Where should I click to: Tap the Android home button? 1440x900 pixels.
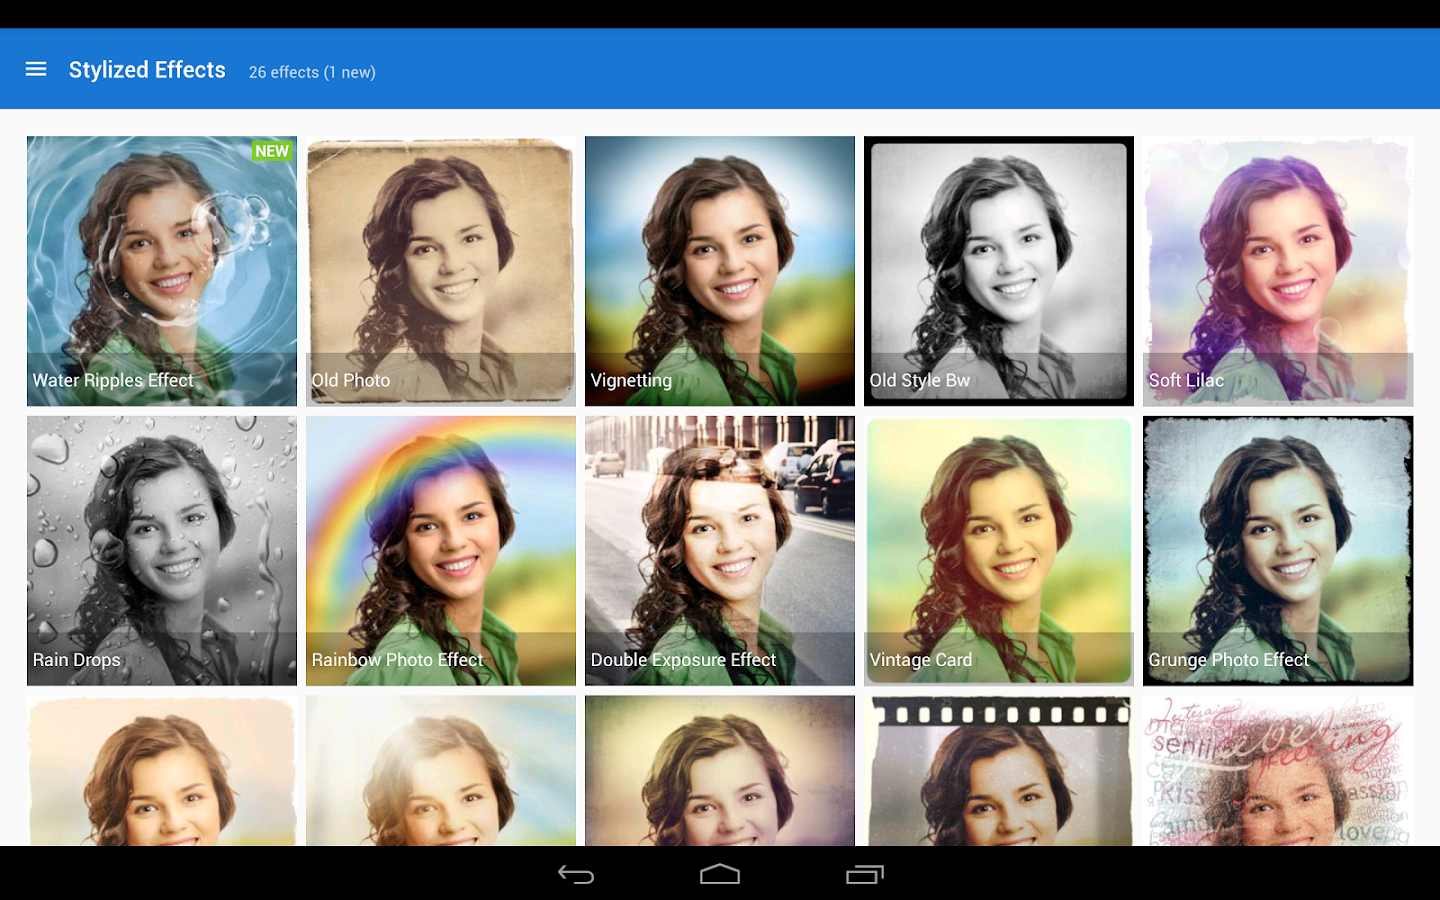[x=720, y=875]
